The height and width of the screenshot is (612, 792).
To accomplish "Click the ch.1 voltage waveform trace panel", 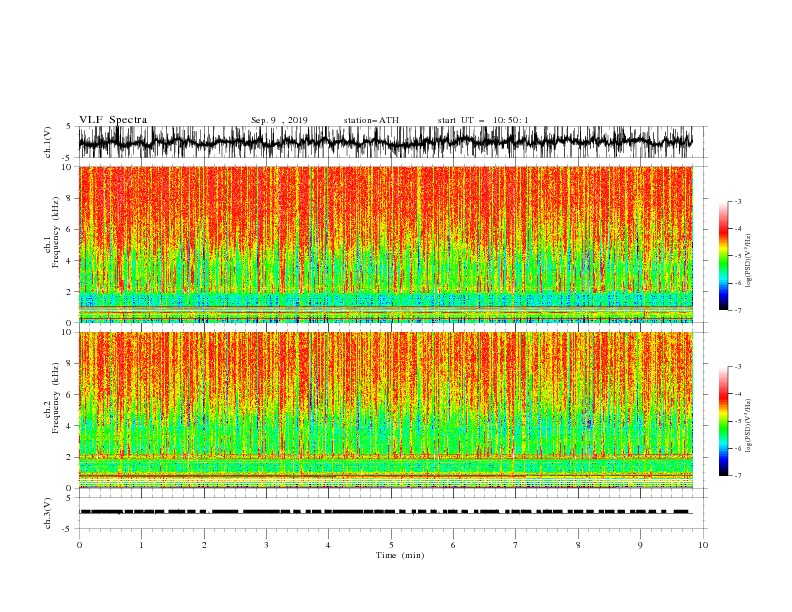I will click(x=392, y=142).
